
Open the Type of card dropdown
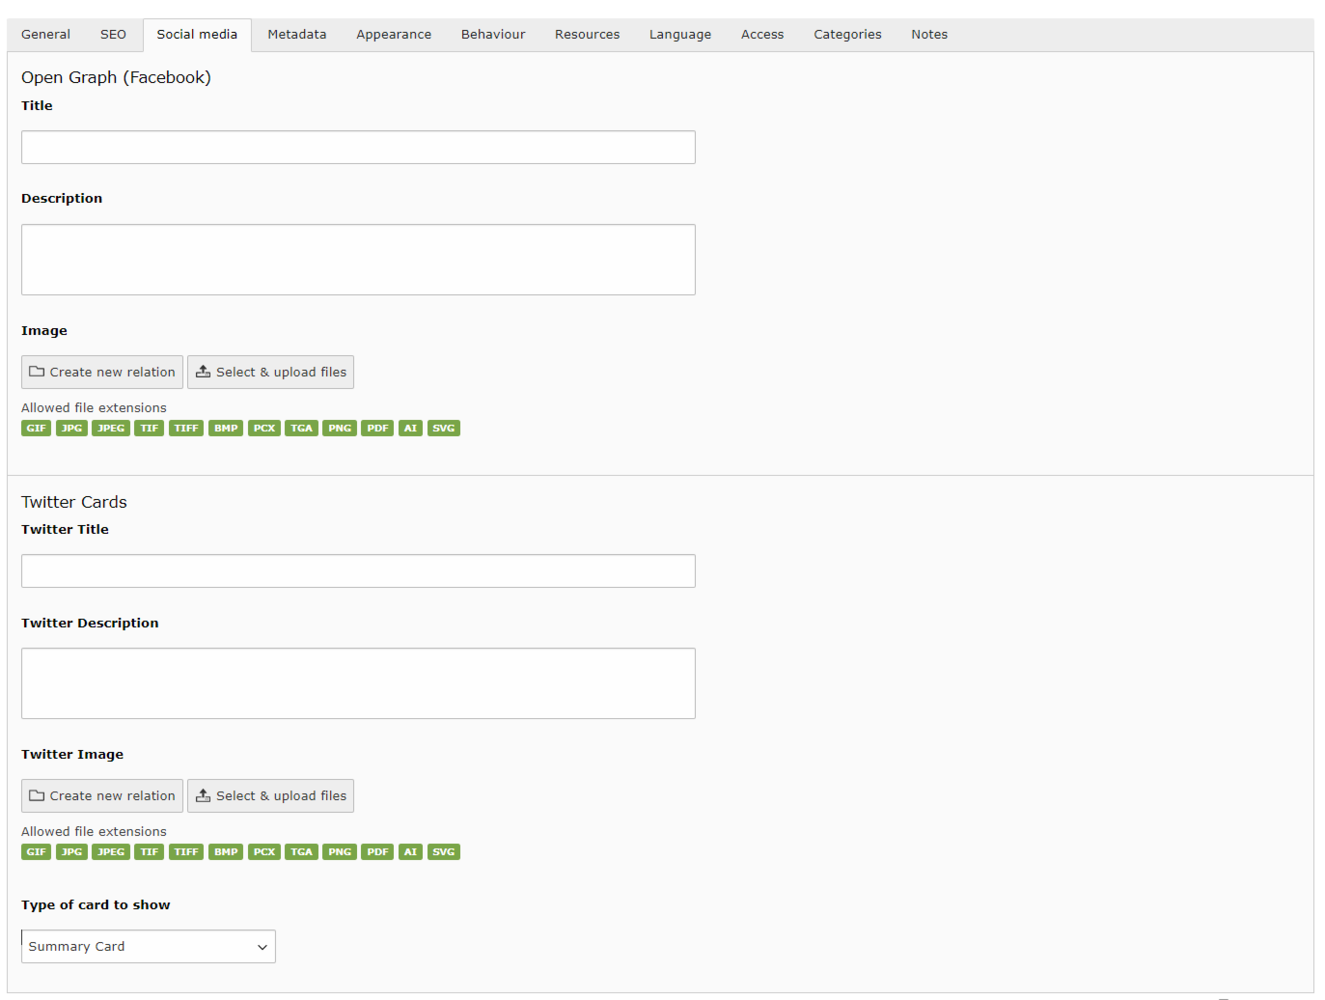pyautogui.click(x=148, y=947)
